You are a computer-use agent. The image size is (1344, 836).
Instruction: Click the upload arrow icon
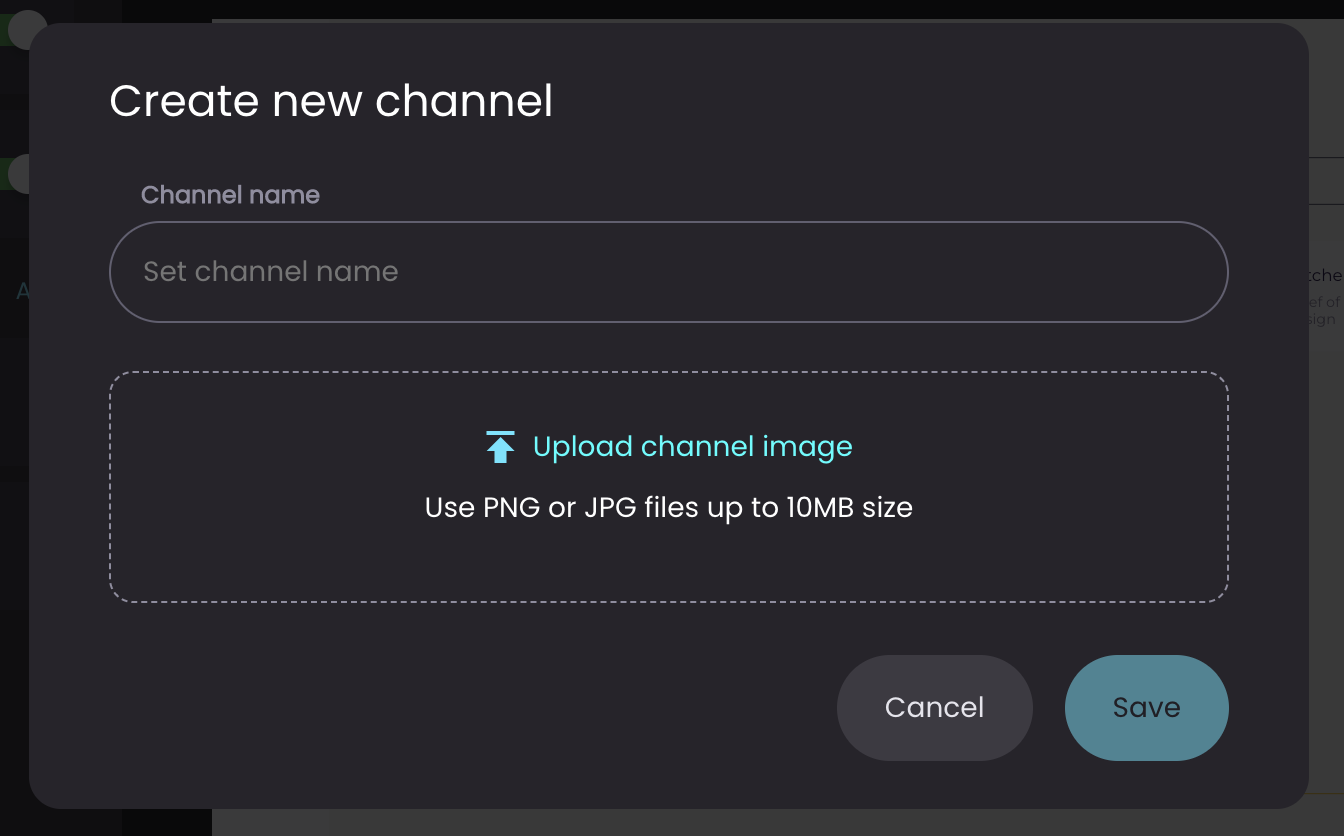500,447
